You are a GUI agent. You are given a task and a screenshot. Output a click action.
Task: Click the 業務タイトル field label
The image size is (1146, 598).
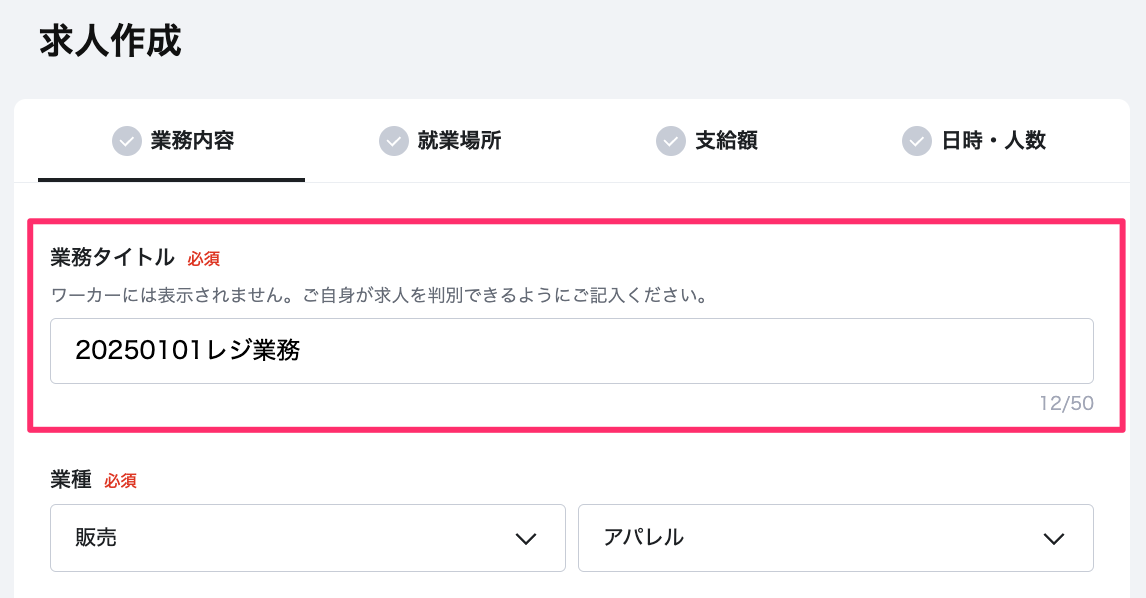112,258
